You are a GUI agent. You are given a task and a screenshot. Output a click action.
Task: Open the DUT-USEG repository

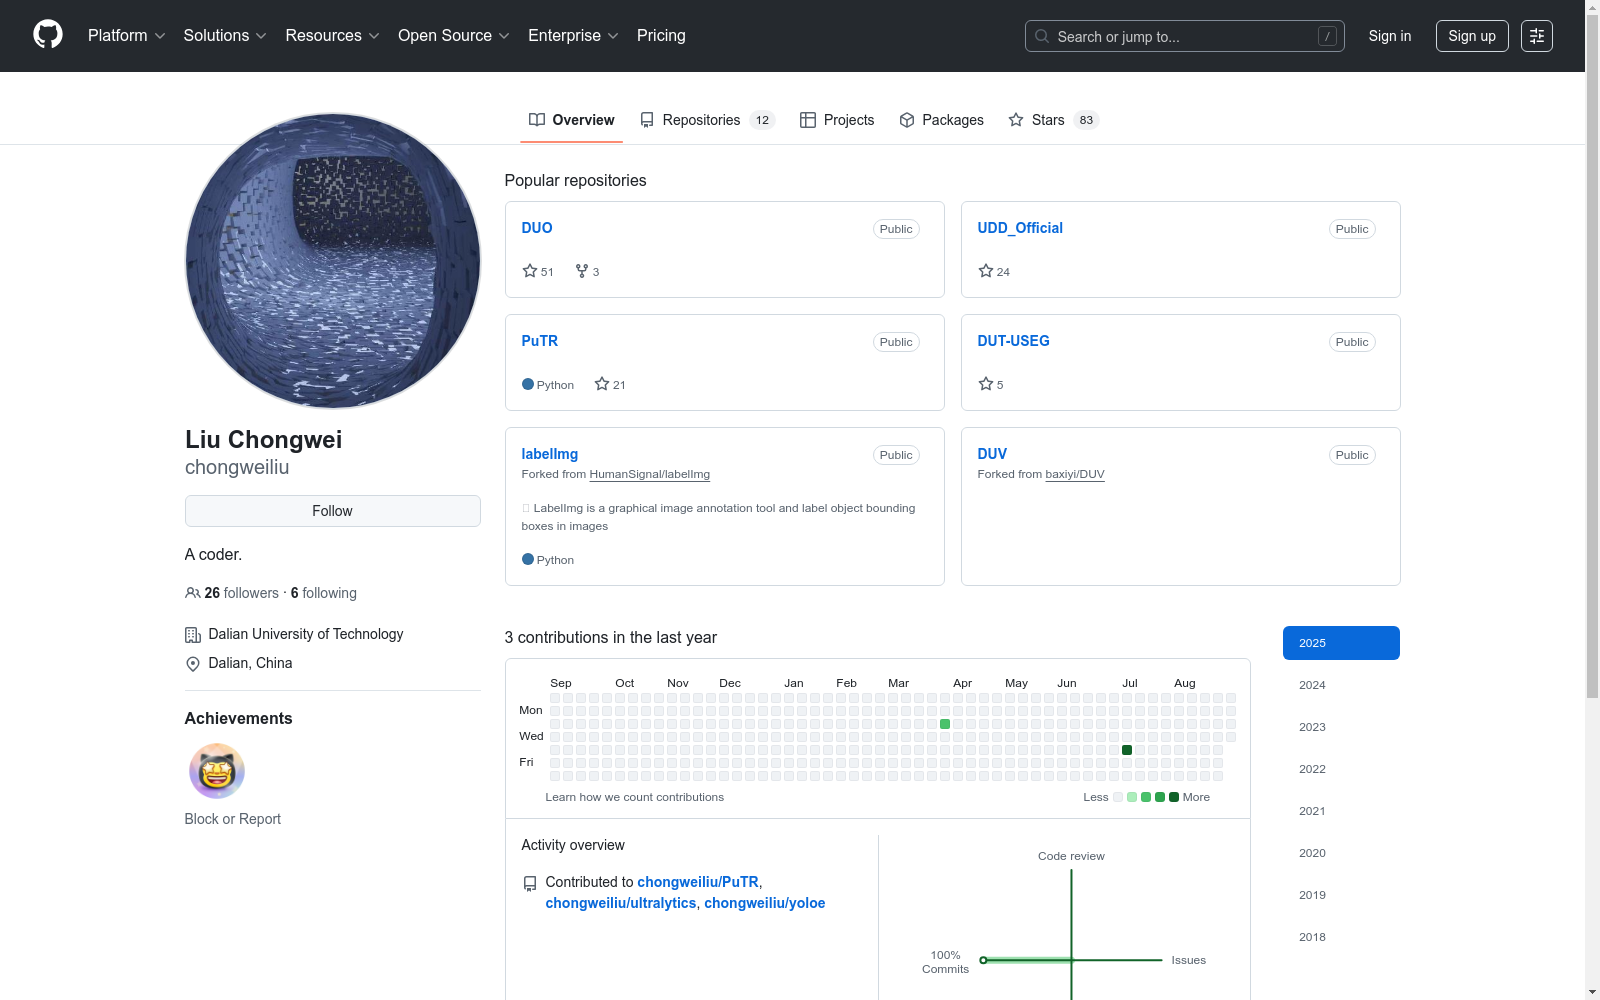1014,341
